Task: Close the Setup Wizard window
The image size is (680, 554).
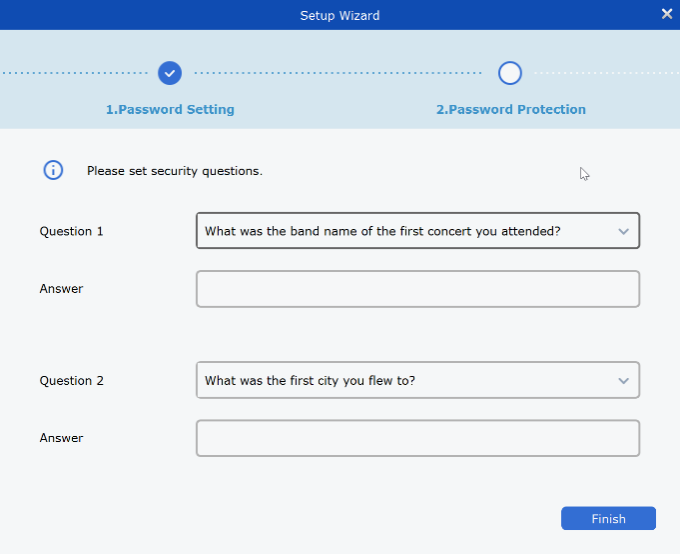Action: [667, 14]
